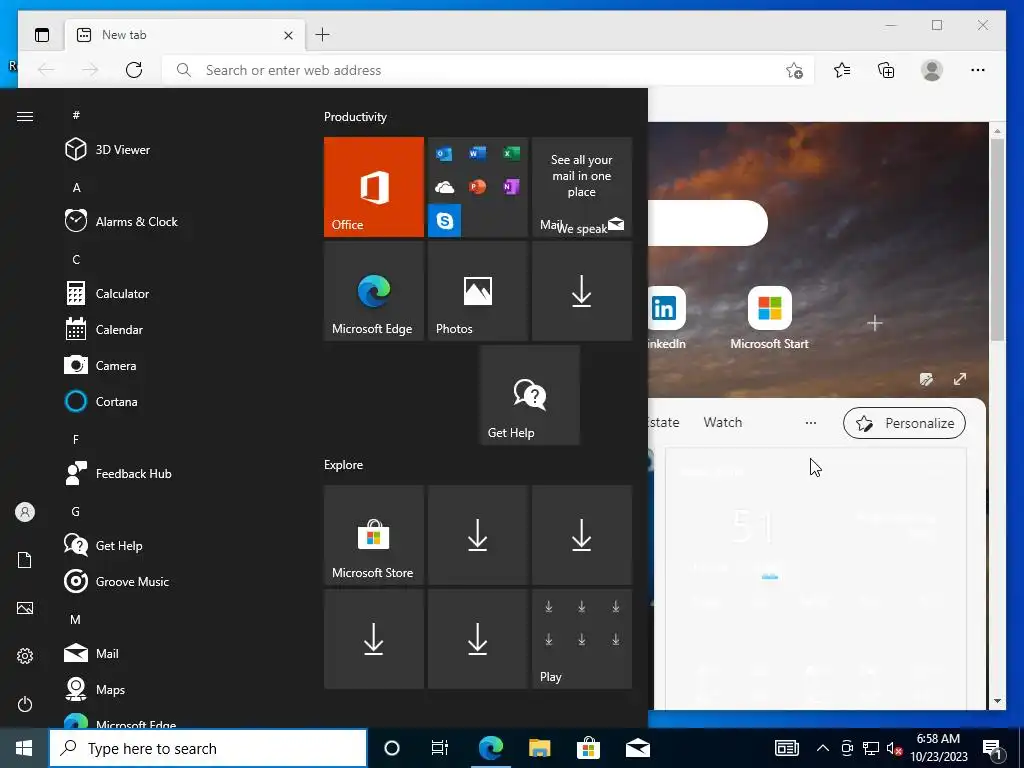Close the New tab tab
1024x768 pixels.
point(288,35)
